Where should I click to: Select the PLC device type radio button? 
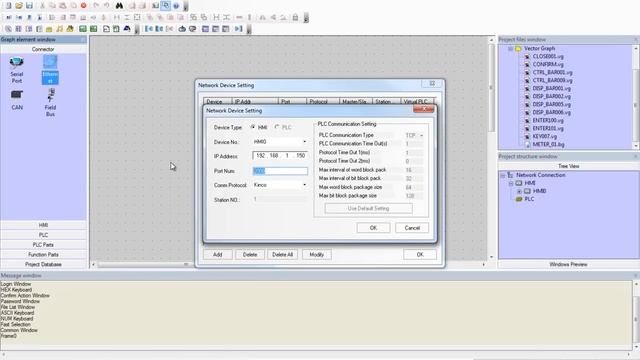point(277,127)
